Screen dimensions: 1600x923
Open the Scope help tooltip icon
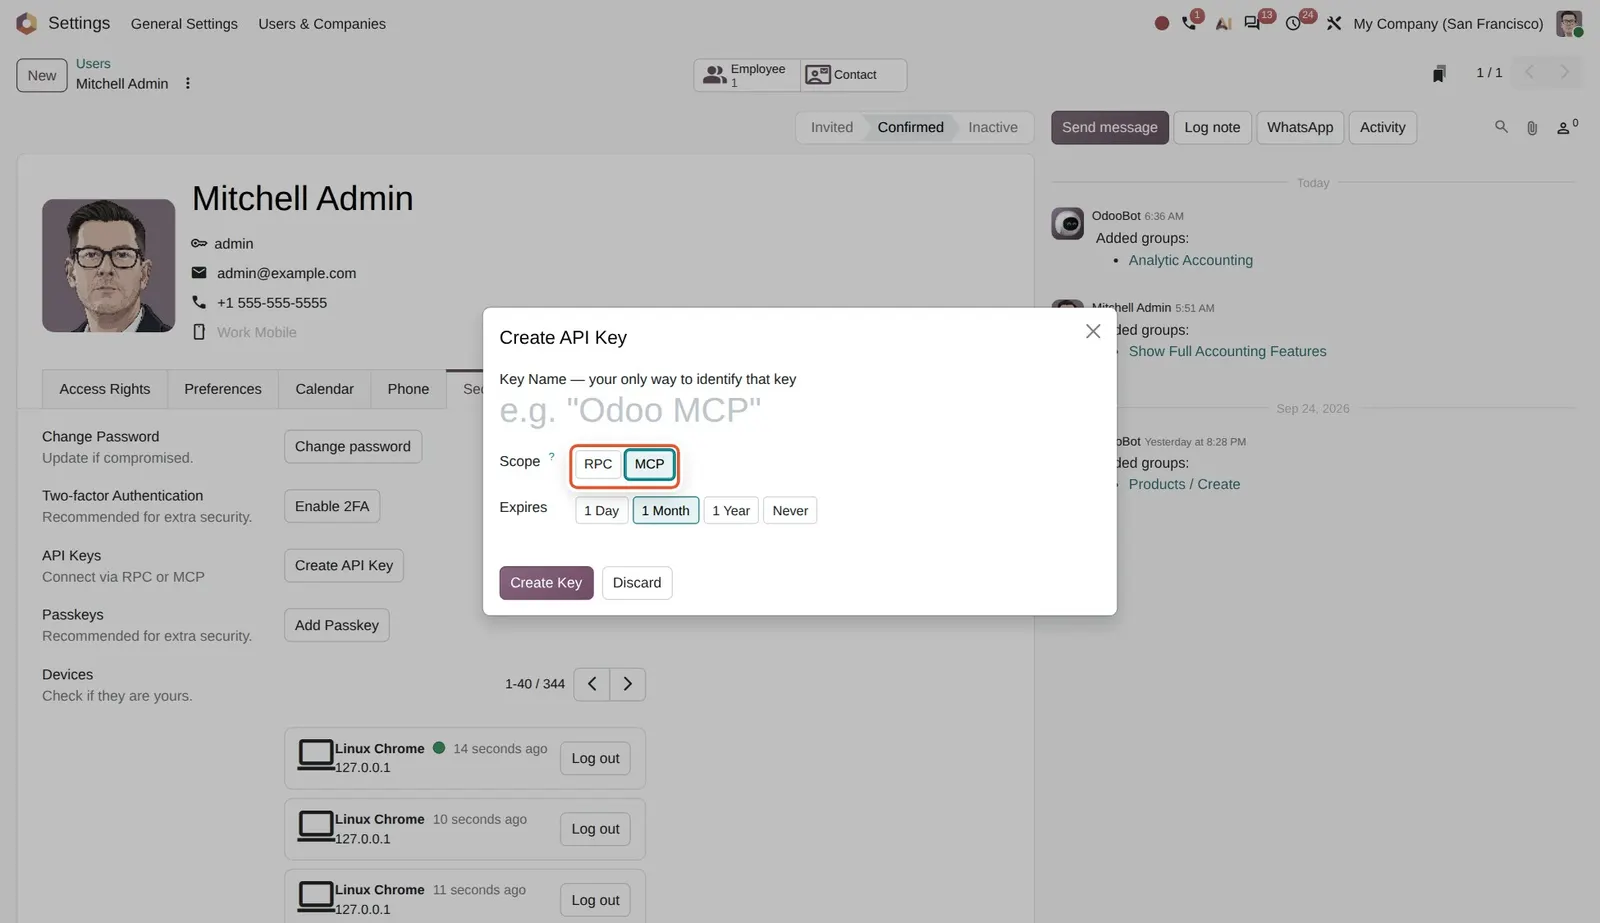551,456
